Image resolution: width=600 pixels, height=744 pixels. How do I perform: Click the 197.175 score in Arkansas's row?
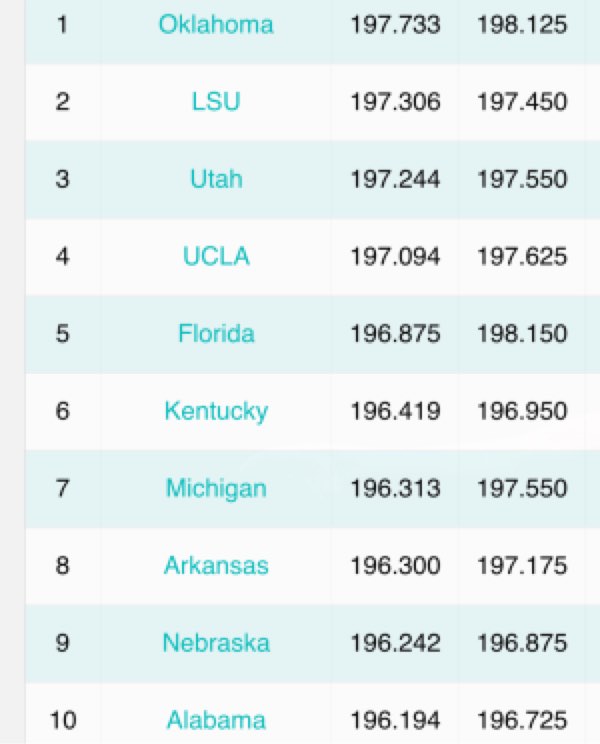pyautogui.click(x=522, y=565)
